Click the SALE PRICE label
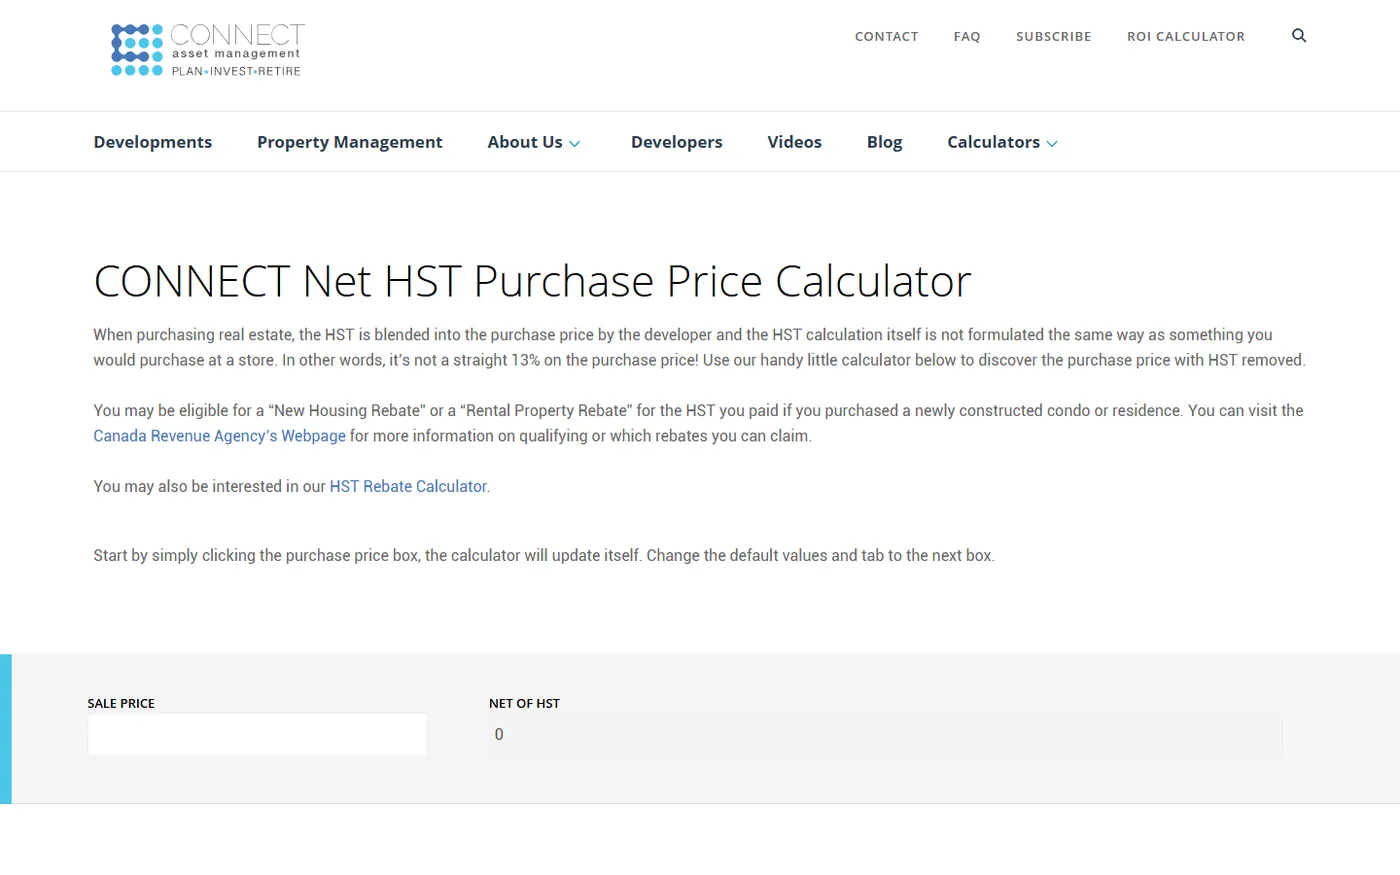This screenshot has height=875, width=1400. tap(121, 703)
